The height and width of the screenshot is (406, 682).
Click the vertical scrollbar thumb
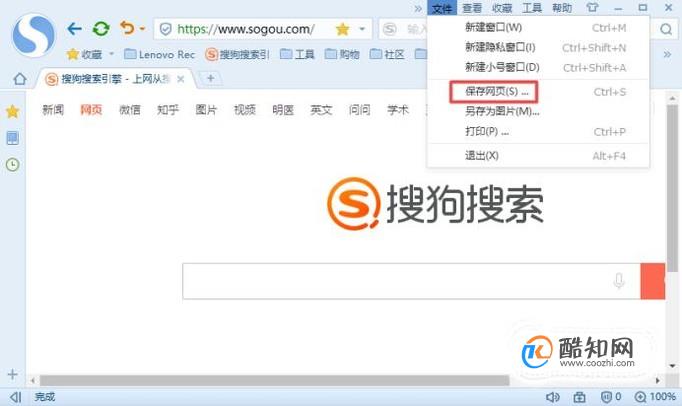click(672, 188)
